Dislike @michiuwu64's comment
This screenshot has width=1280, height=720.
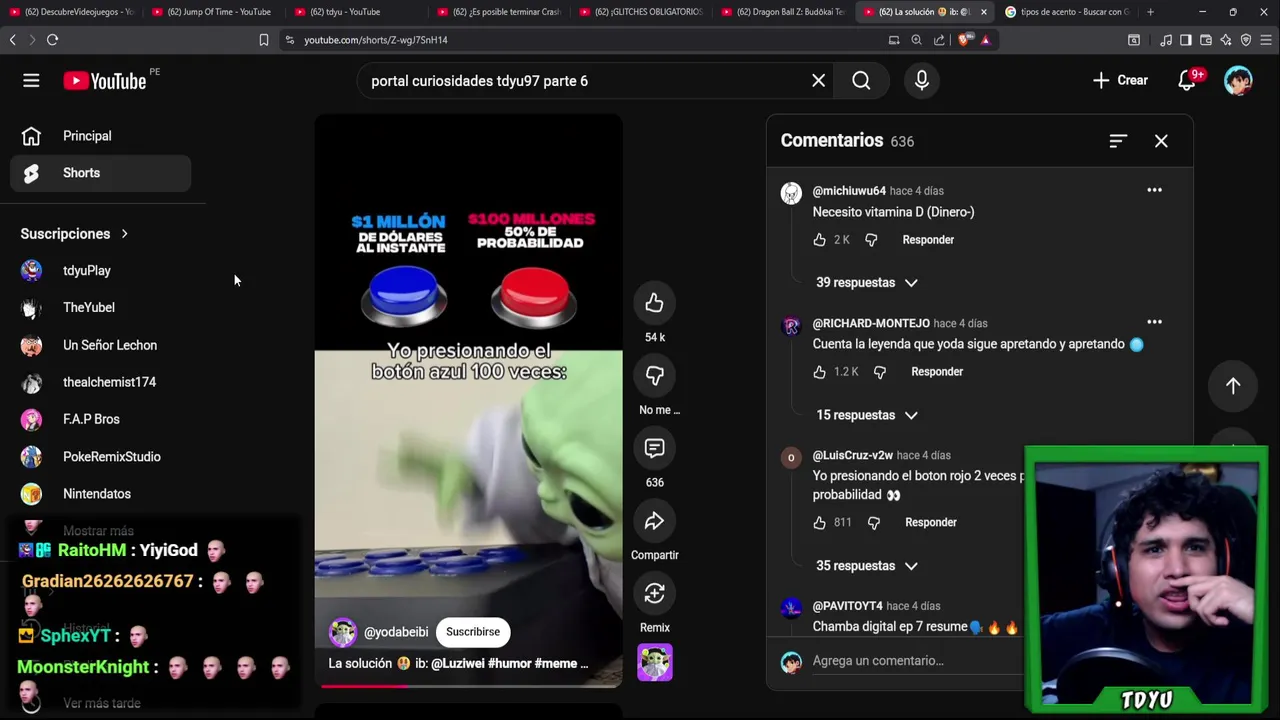[x=871, y=240]
